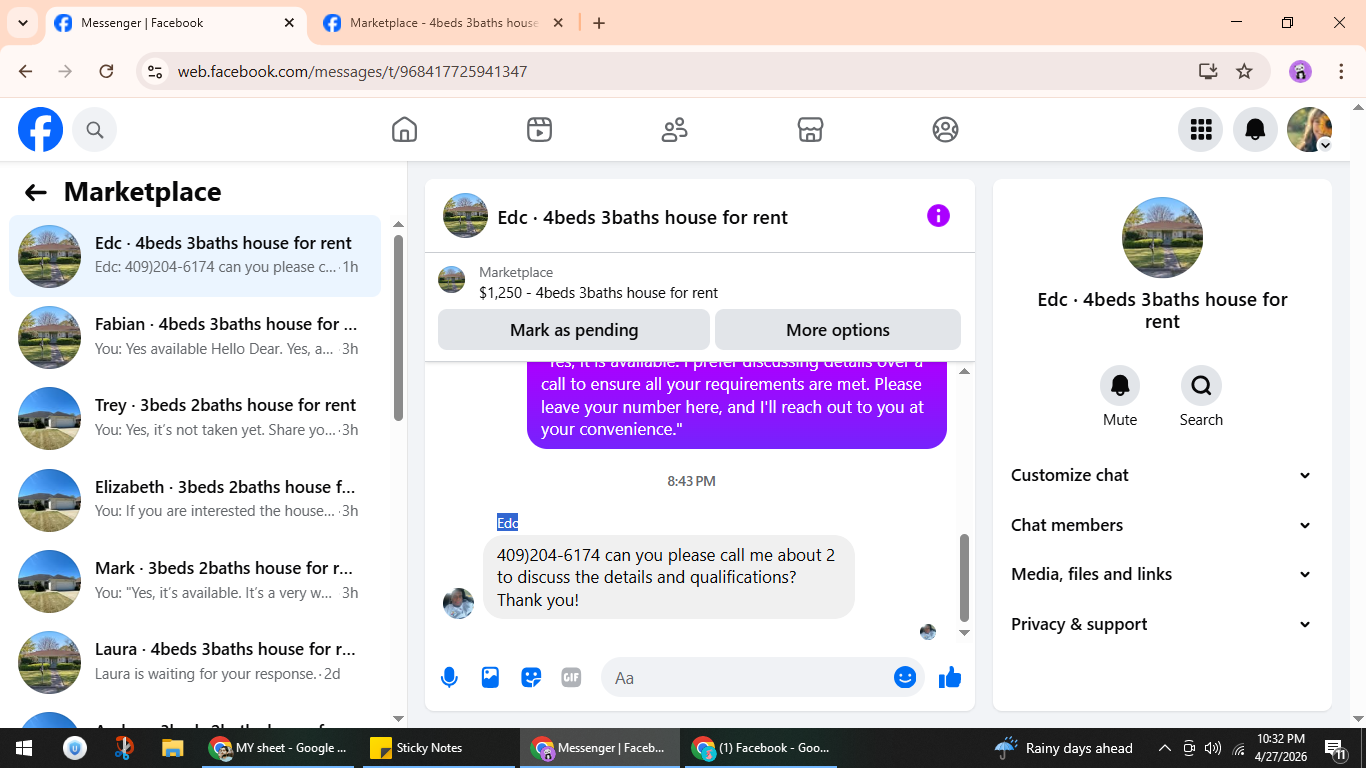The image size is (1366, 768).
Task: Mark the listing as pending
Action: pos(574,330)
